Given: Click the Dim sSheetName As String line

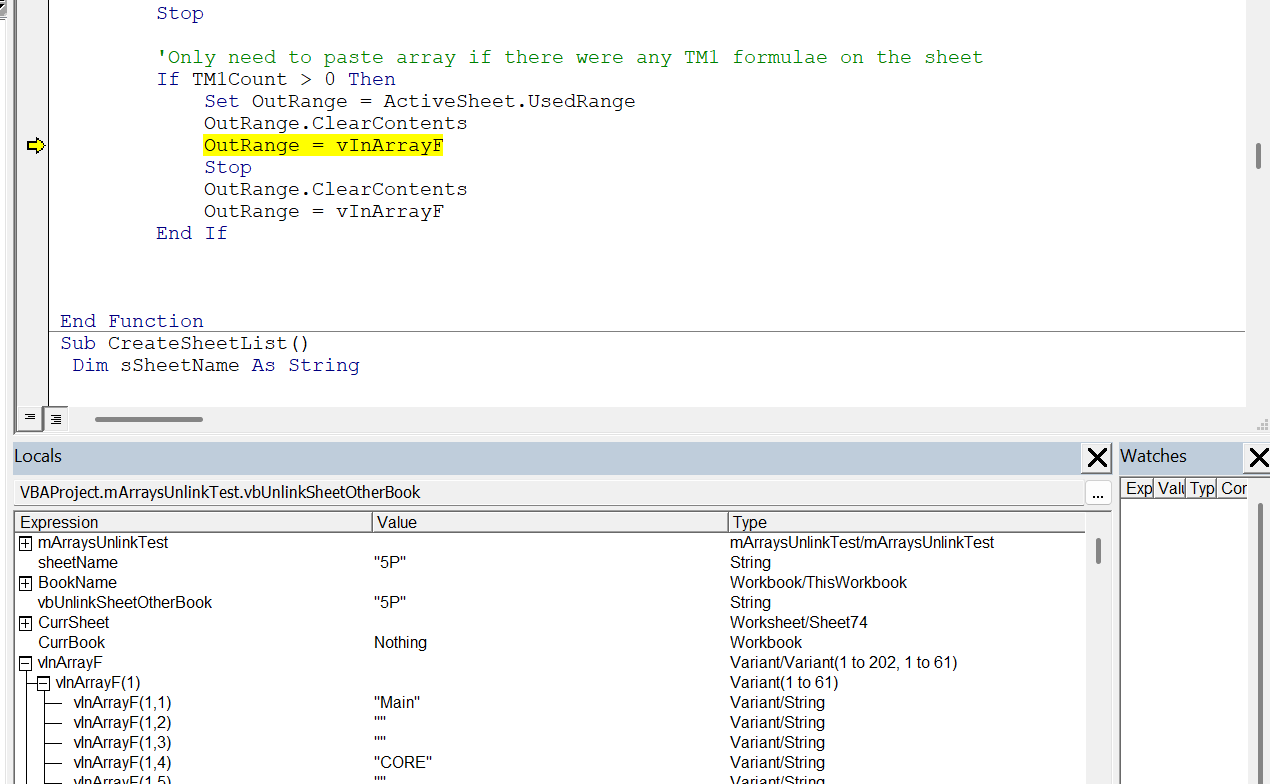Looking at the screenshot, I should point(215,366).
